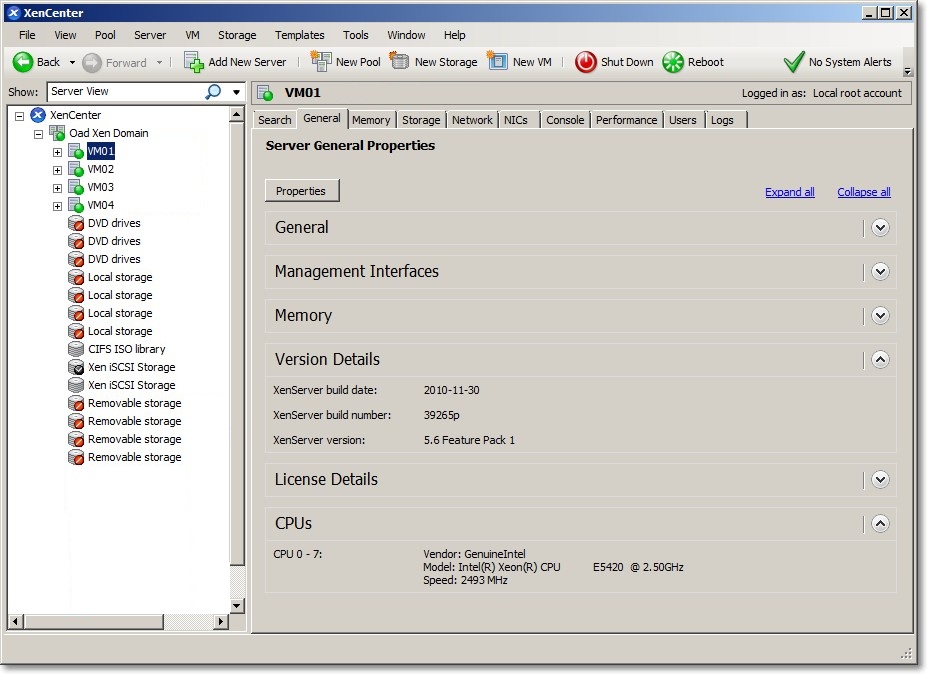927x674 pixels.
Task: Click the Logged in as Local root account text
Action: [822, 93]
